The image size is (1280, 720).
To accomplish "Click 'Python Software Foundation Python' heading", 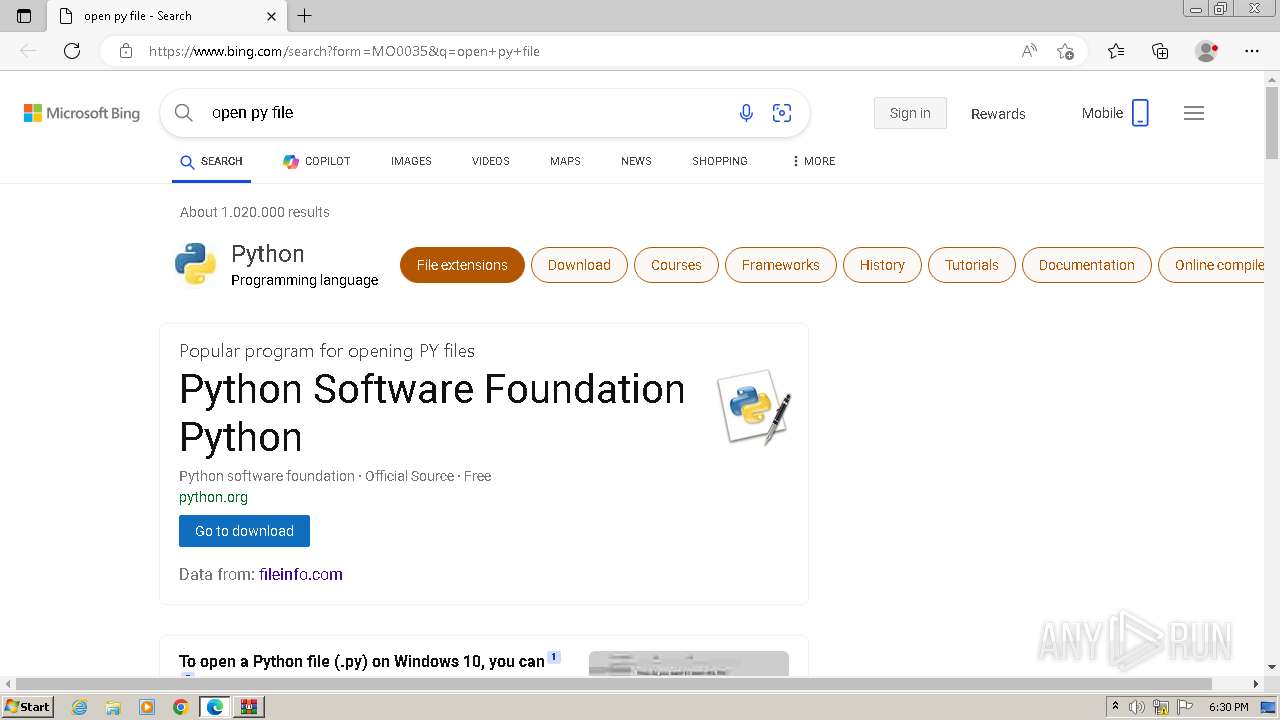I will tap(432, 413).
